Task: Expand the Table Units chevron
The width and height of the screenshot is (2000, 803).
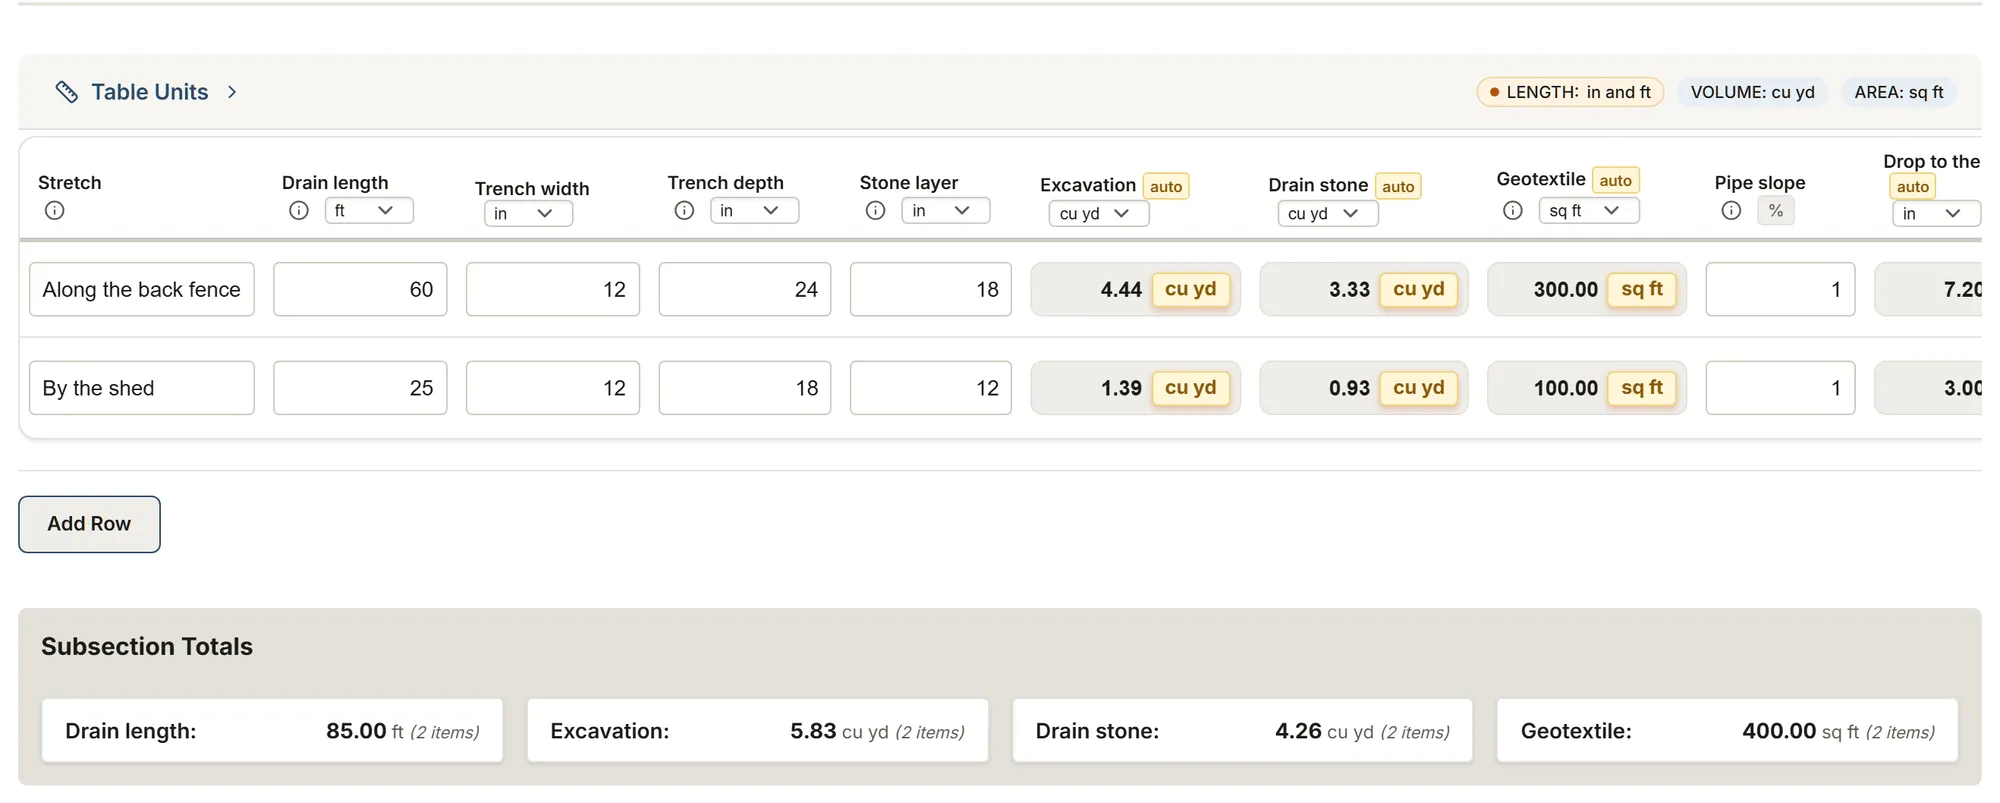Action: (x=232, y=92)
